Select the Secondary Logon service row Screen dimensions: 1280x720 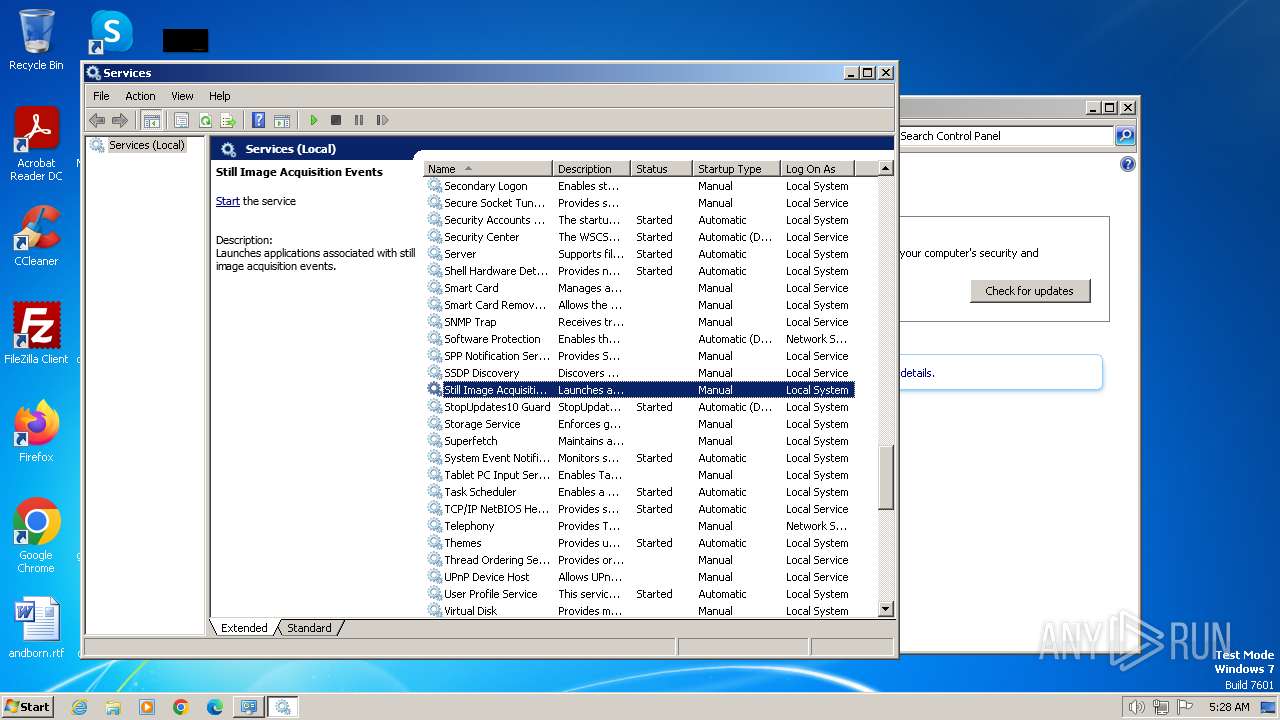(x=640, y=186)
